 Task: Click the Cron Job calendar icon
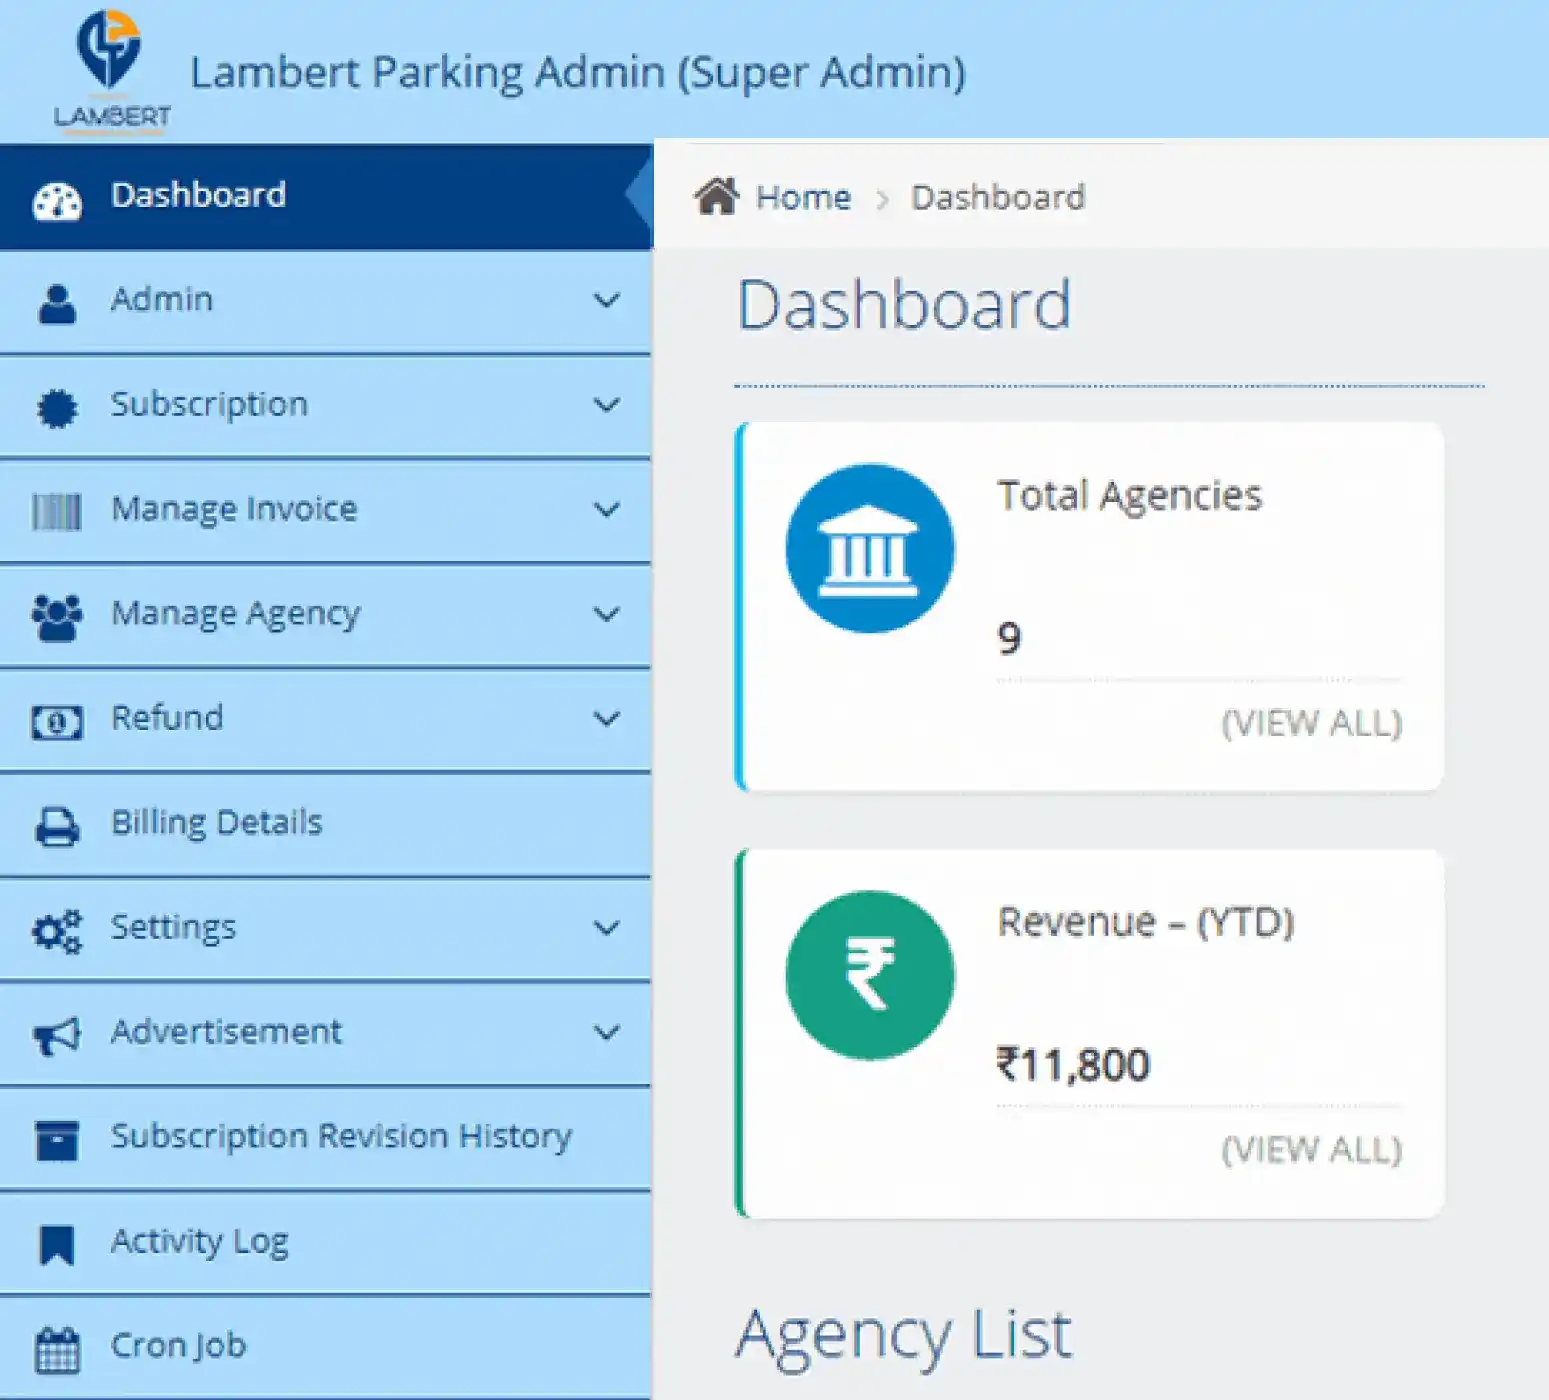click(x=57, y=1349)
